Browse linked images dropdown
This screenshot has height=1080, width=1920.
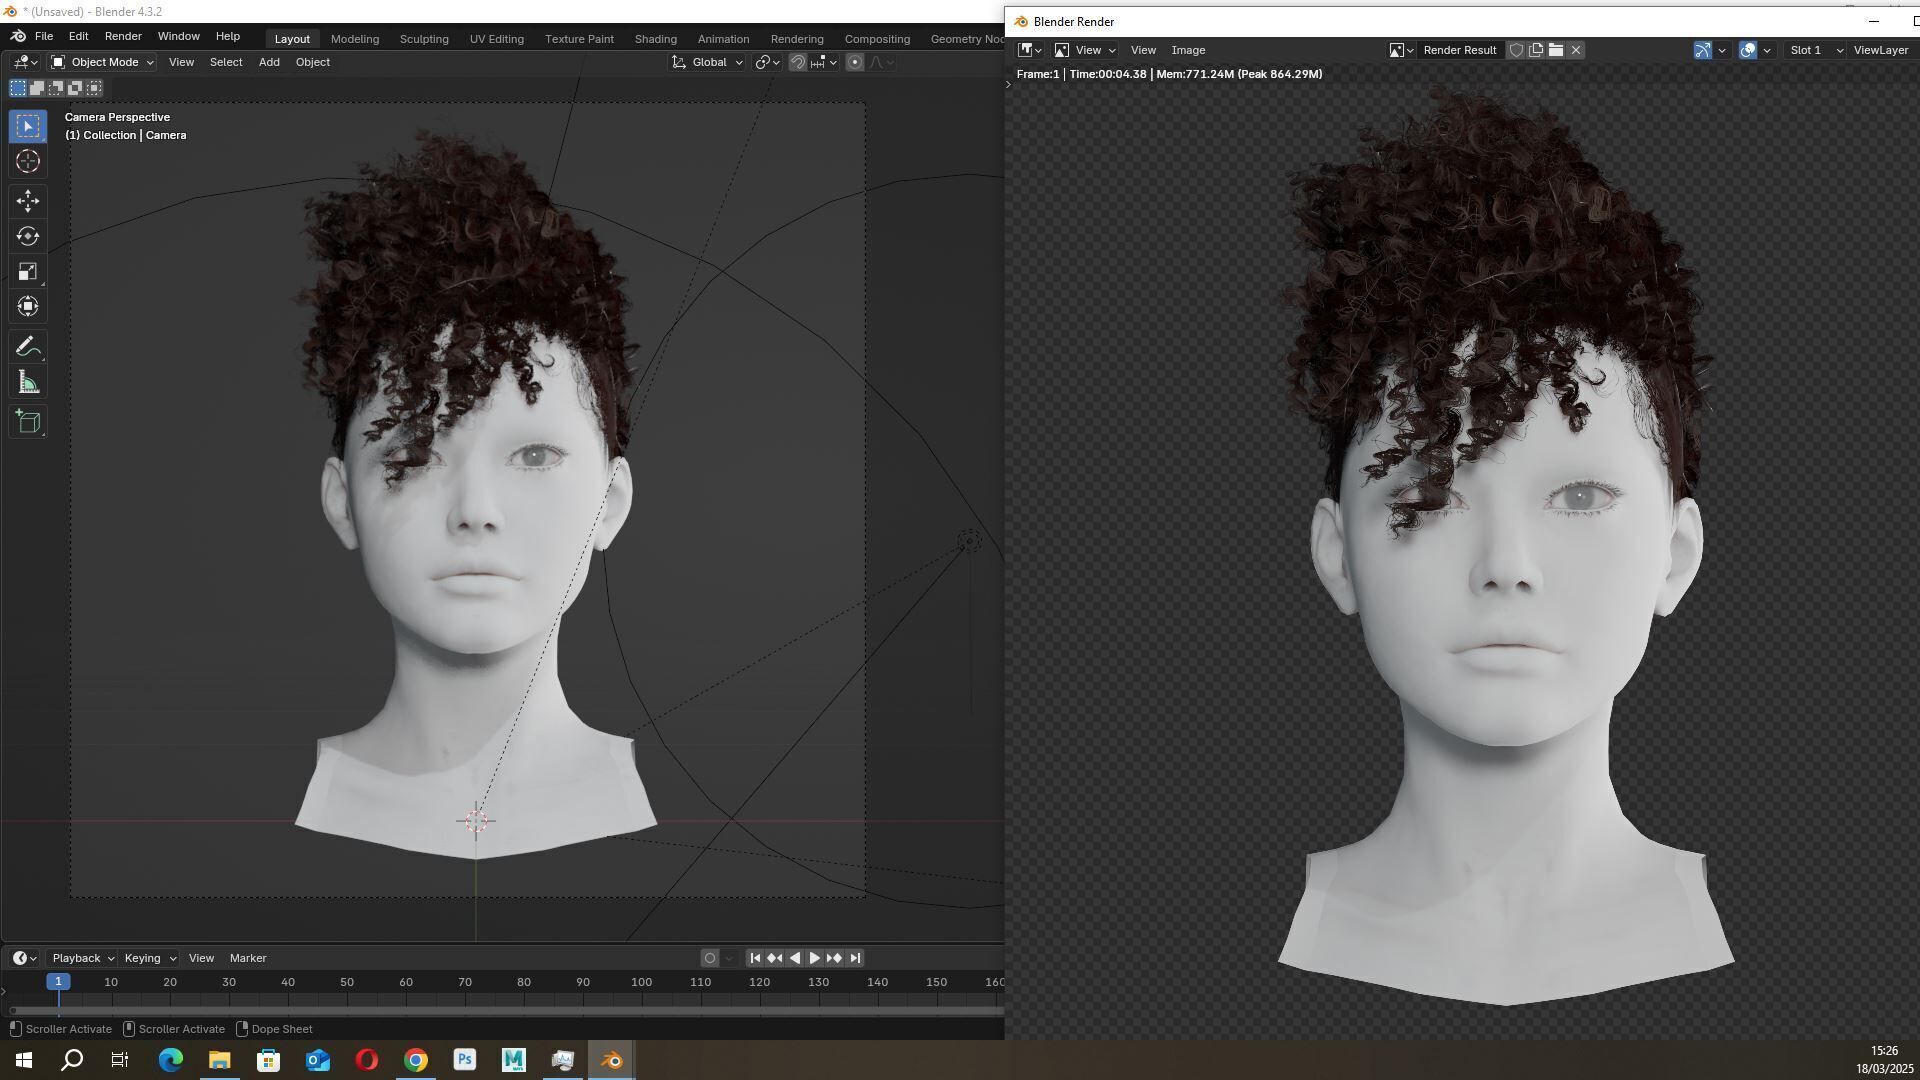tap(1401, 50)
